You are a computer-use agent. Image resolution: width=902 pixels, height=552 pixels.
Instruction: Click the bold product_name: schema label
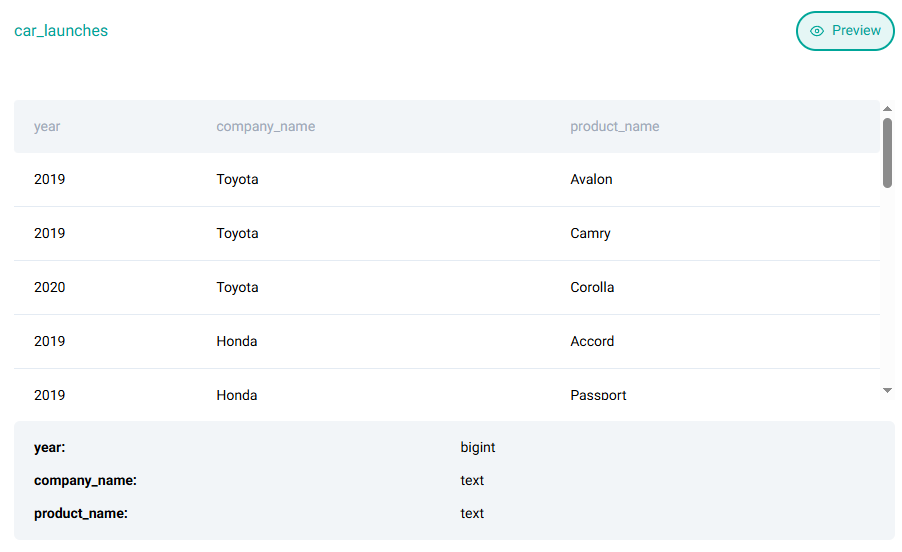click(81, 513)
